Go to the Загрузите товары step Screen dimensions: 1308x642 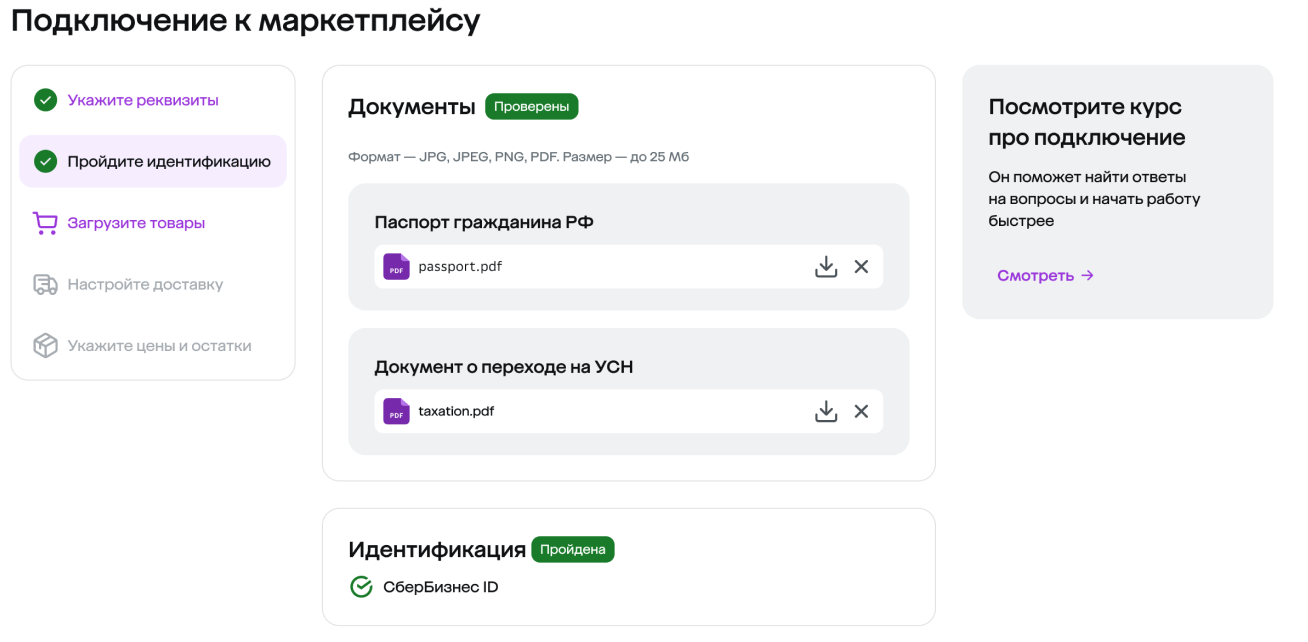136,223
